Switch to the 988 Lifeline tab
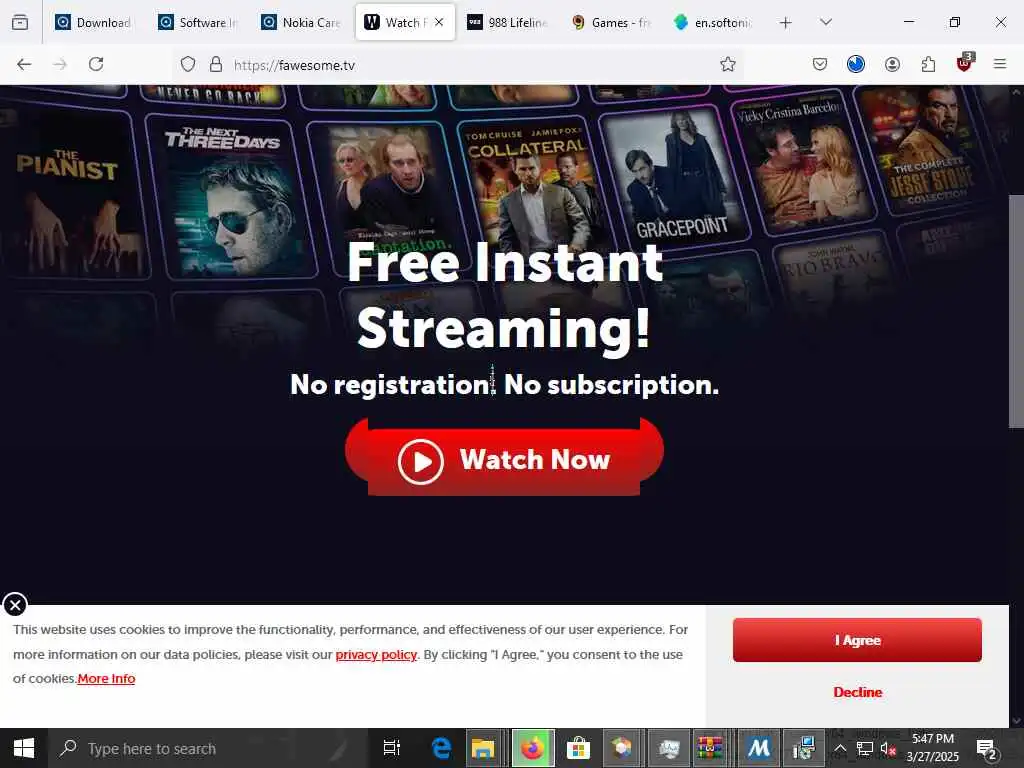 507,22
